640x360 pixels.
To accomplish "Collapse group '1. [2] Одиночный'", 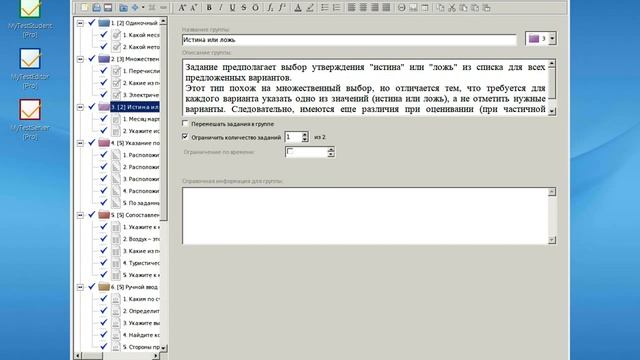I will pyautogui.click(x=80, y=23).
